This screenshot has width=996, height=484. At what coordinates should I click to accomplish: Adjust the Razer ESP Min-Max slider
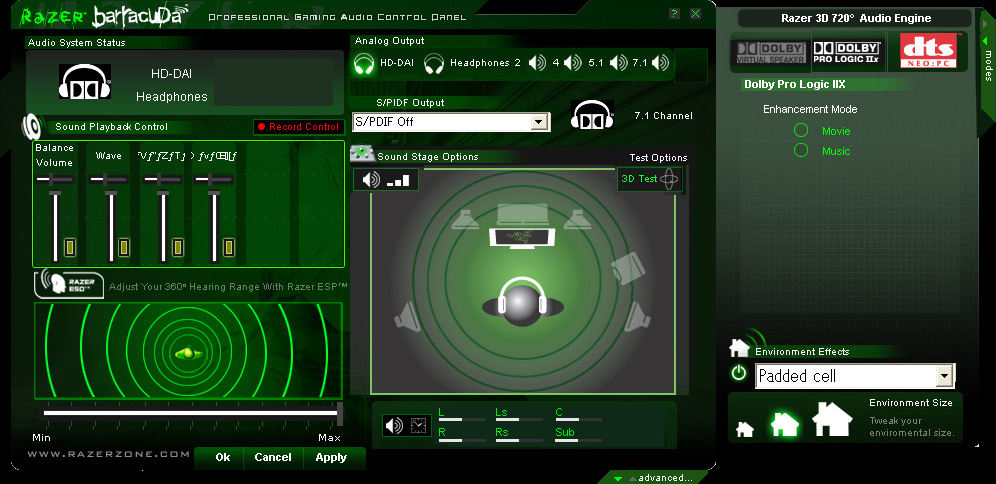click(192, 413)
